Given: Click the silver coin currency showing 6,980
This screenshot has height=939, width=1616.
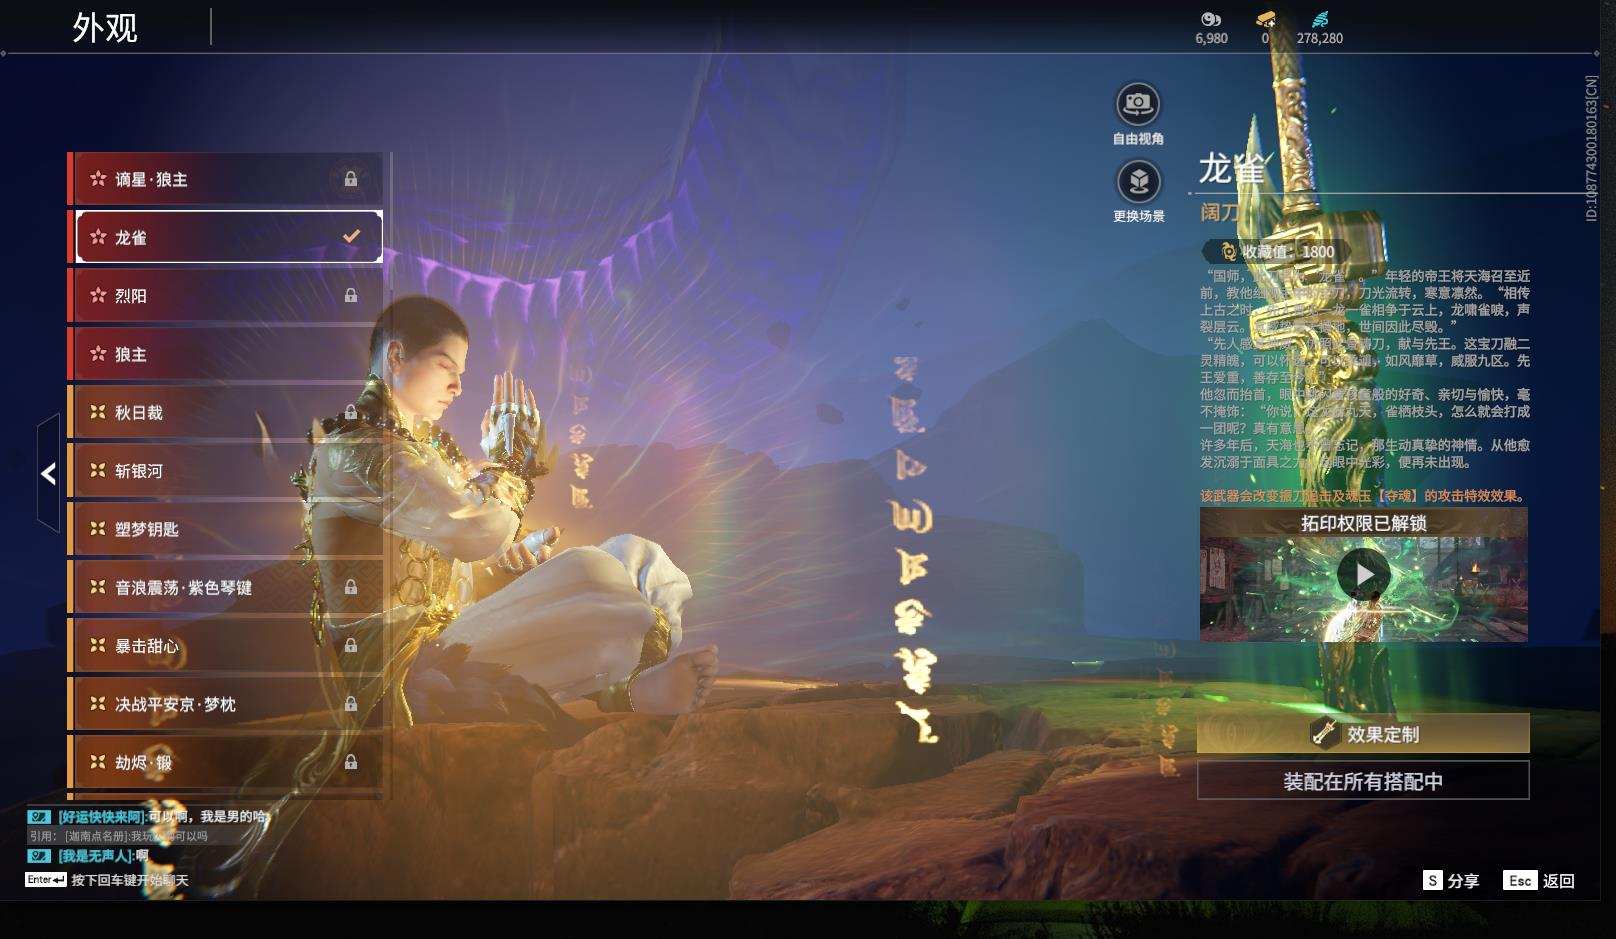Looking at the screenshot, I should [x=1211, y=28].
